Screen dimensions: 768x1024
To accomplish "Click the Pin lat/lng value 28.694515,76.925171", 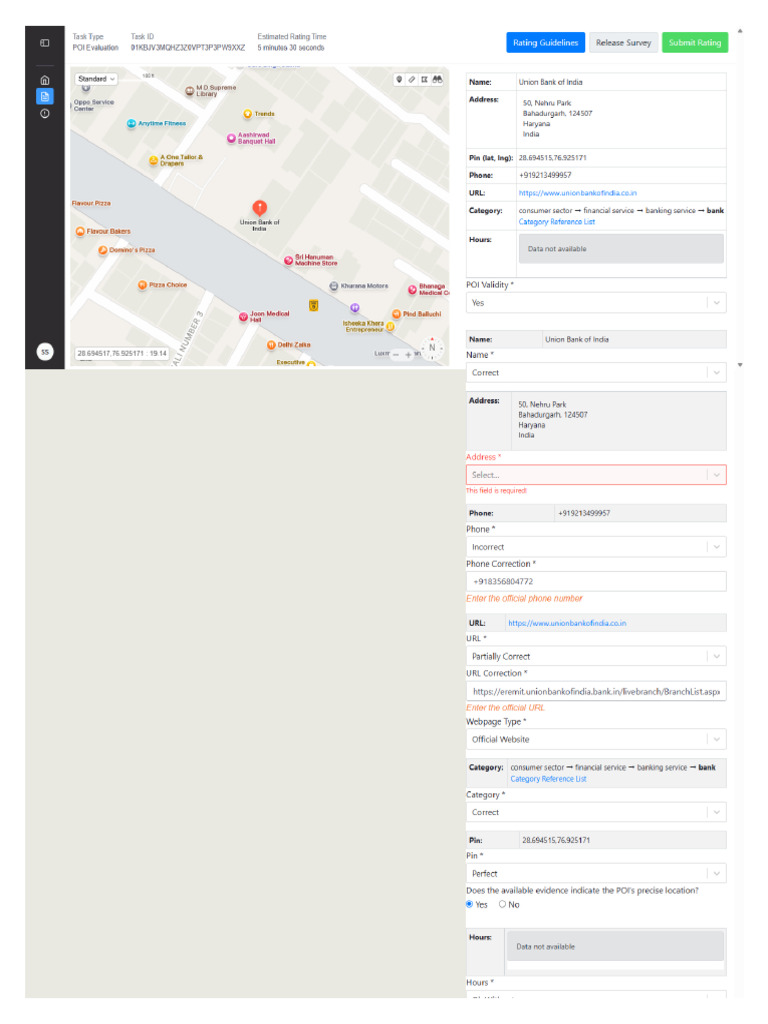I will point(552,158).
